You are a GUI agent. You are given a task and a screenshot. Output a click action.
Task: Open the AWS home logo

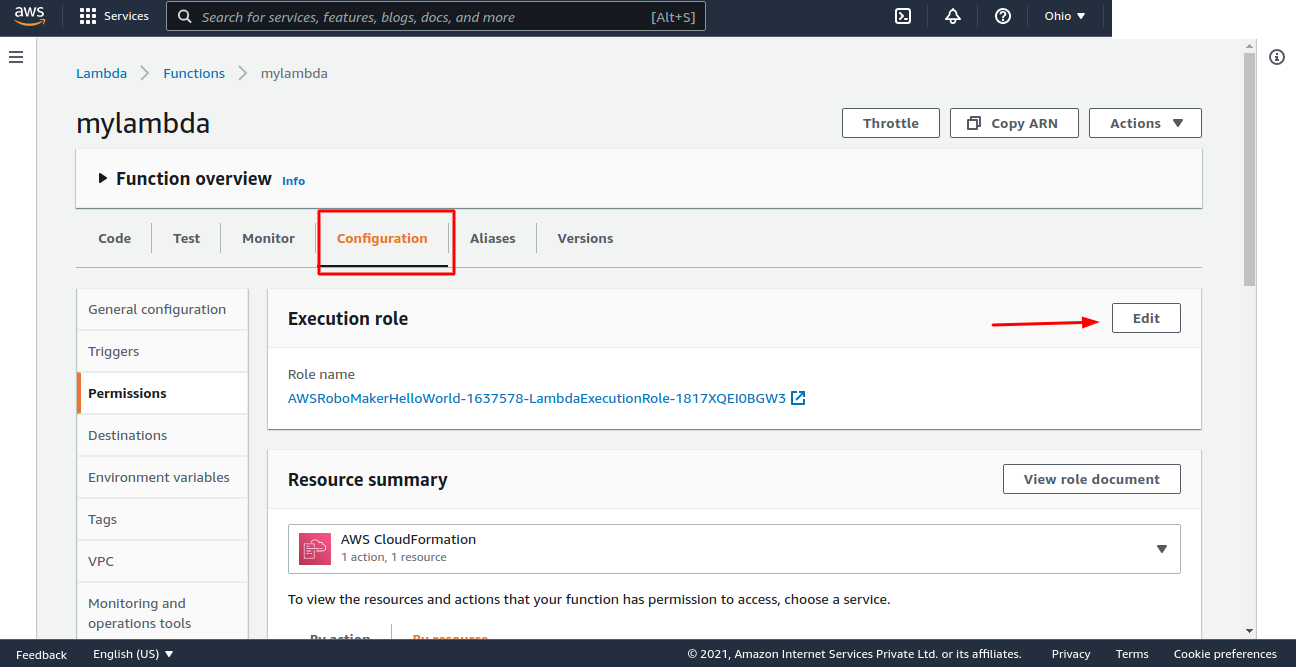pyautogui.click(x=30, y=16)
